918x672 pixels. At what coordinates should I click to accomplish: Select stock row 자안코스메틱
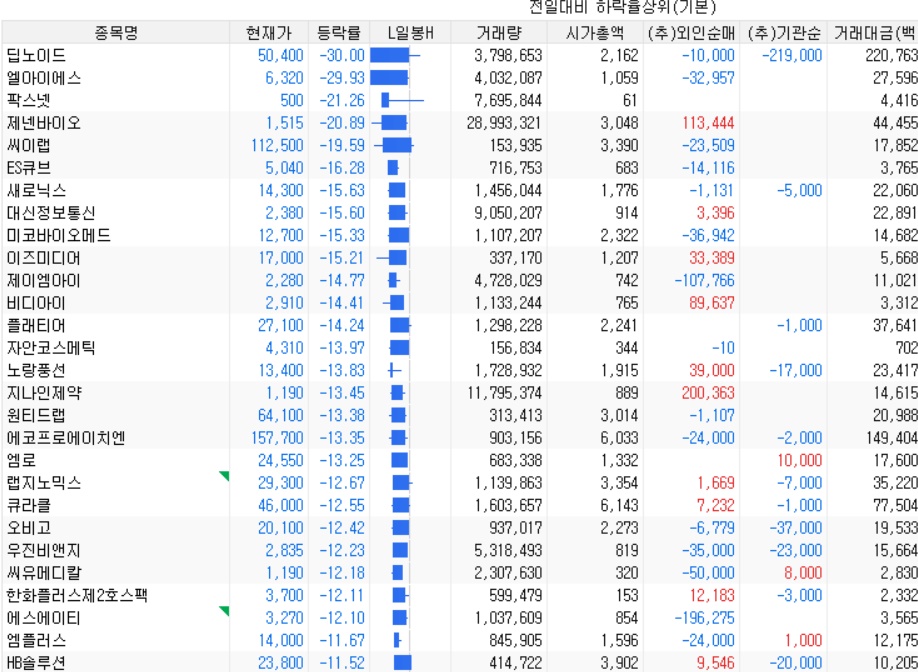(459, 348)
